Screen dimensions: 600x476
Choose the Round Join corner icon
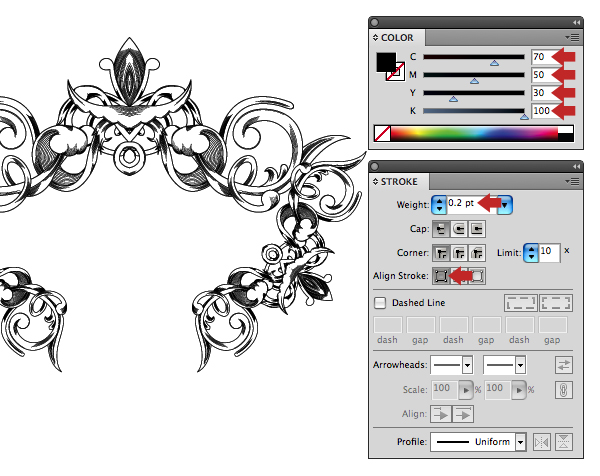click(459, 253)
